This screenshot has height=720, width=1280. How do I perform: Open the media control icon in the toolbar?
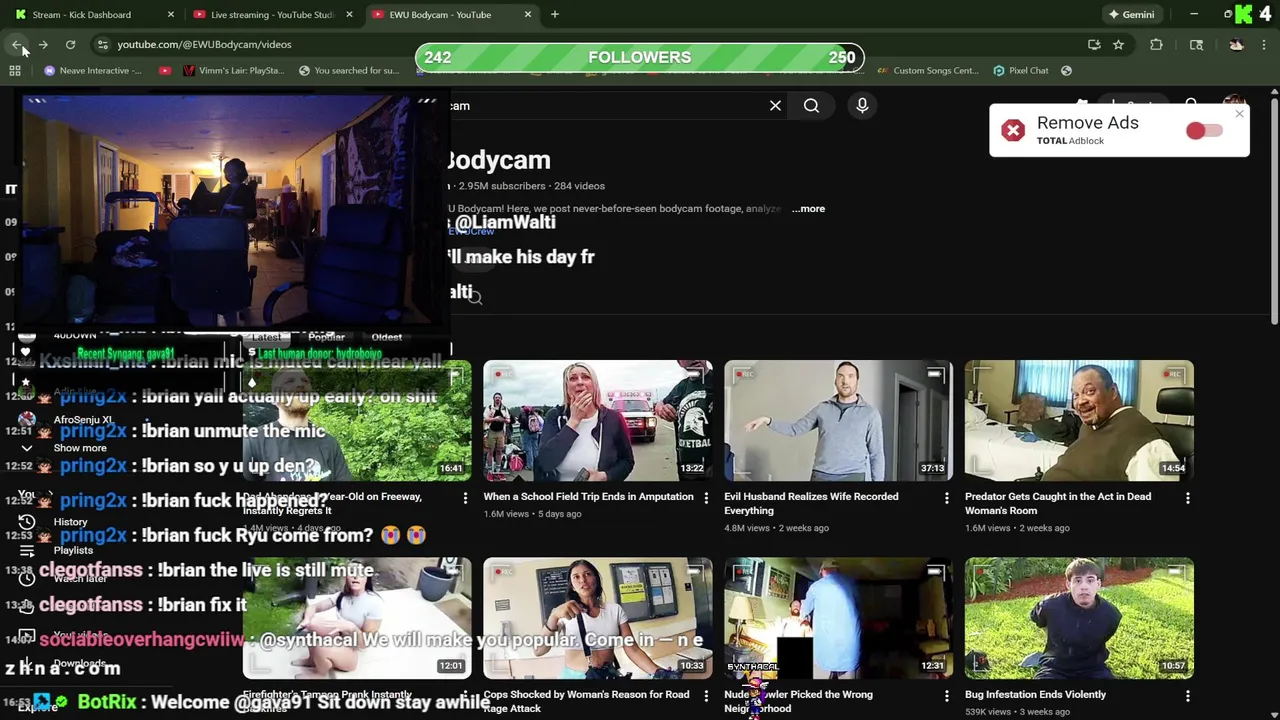point(1196,44)
